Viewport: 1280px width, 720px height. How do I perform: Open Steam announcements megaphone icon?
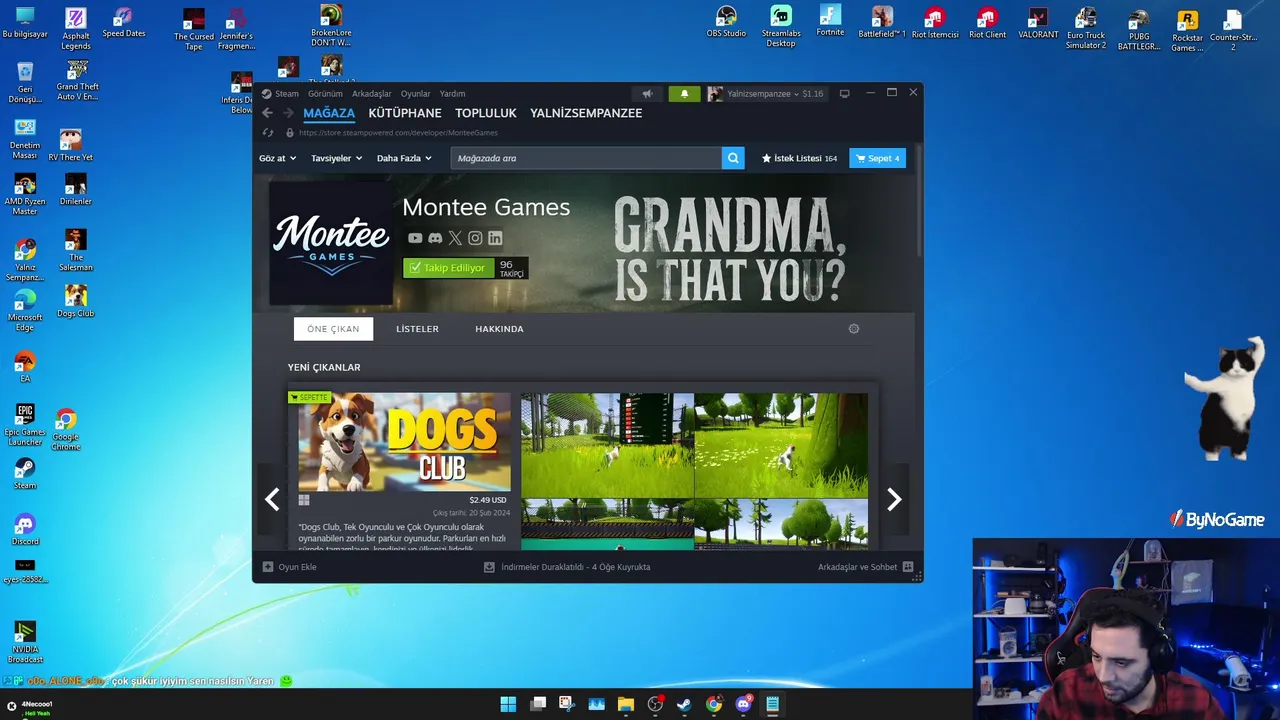tap(647, 93)
